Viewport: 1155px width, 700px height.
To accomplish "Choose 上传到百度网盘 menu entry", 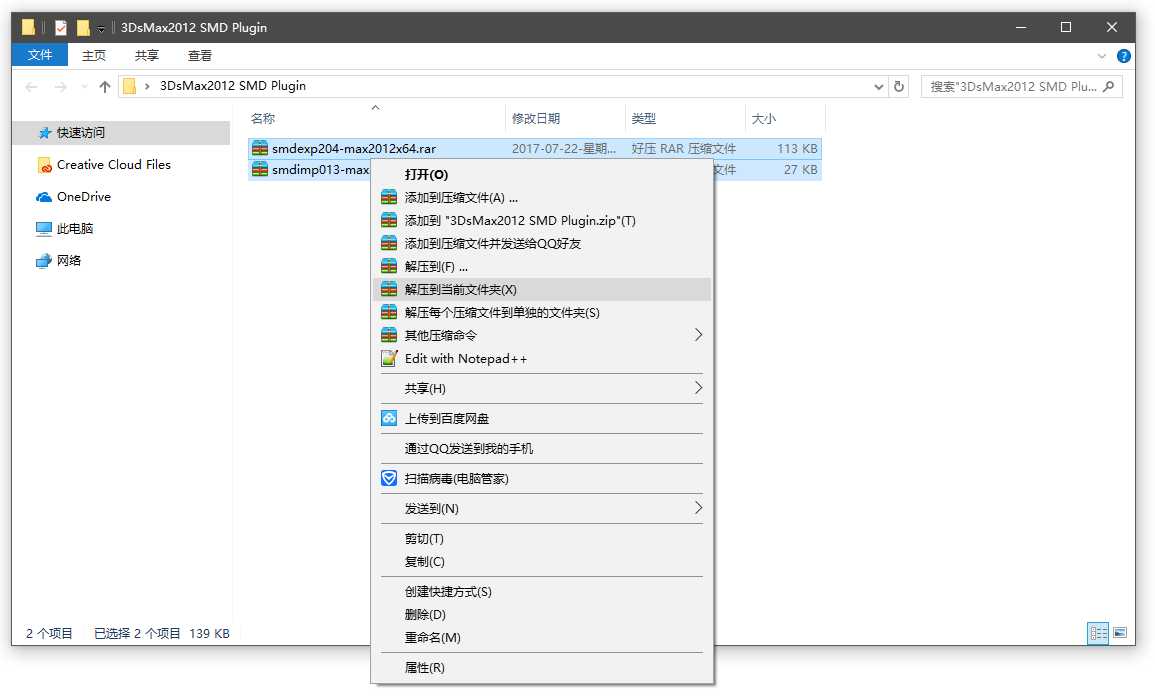I will click(x=542, y=419).
